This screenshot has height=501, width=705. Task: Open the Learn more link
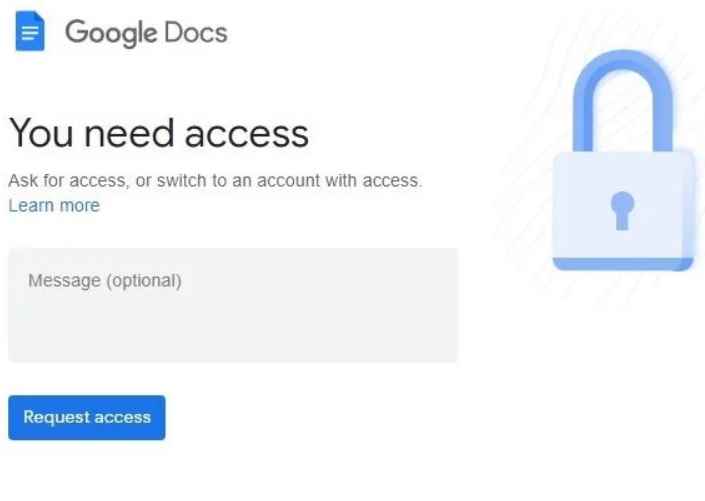point(54,206)
